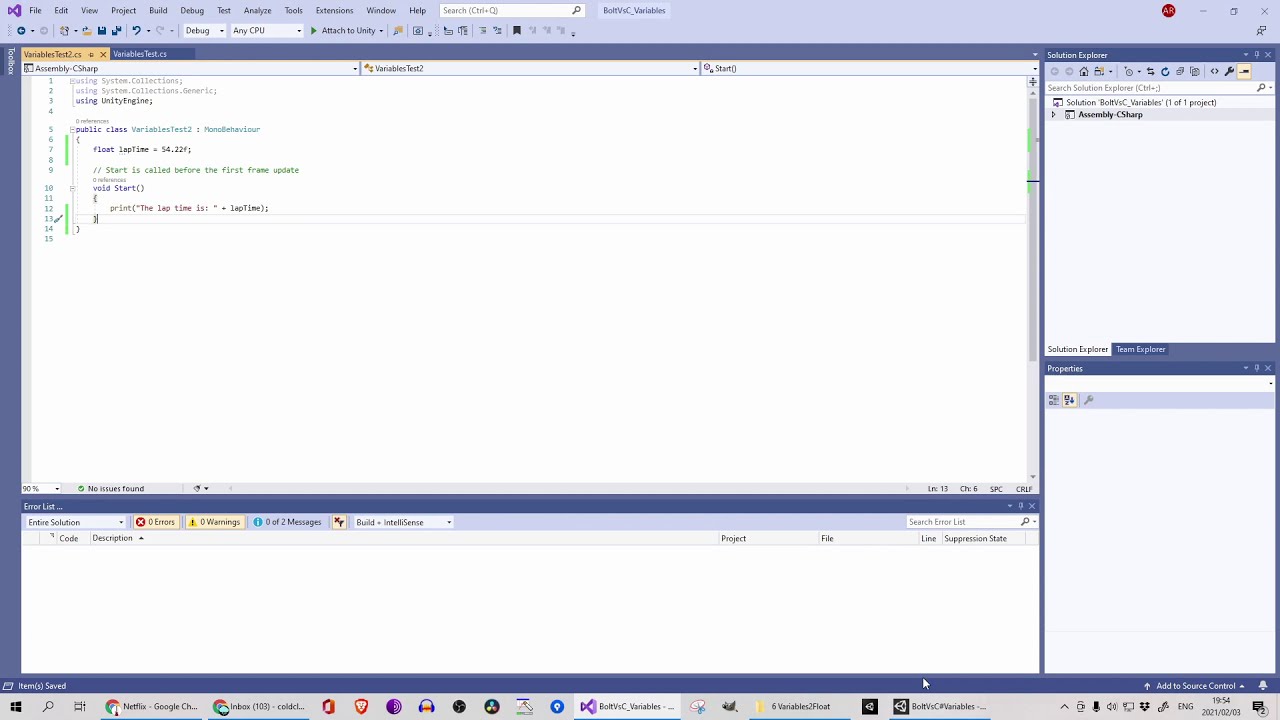Open the Build menu

click(x=158, y=10)
